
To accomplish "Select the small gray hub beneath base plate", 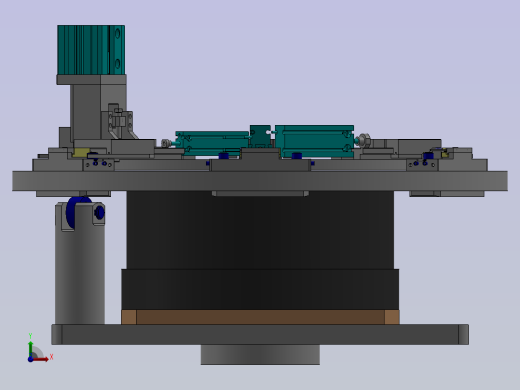I will click(260, 355).
